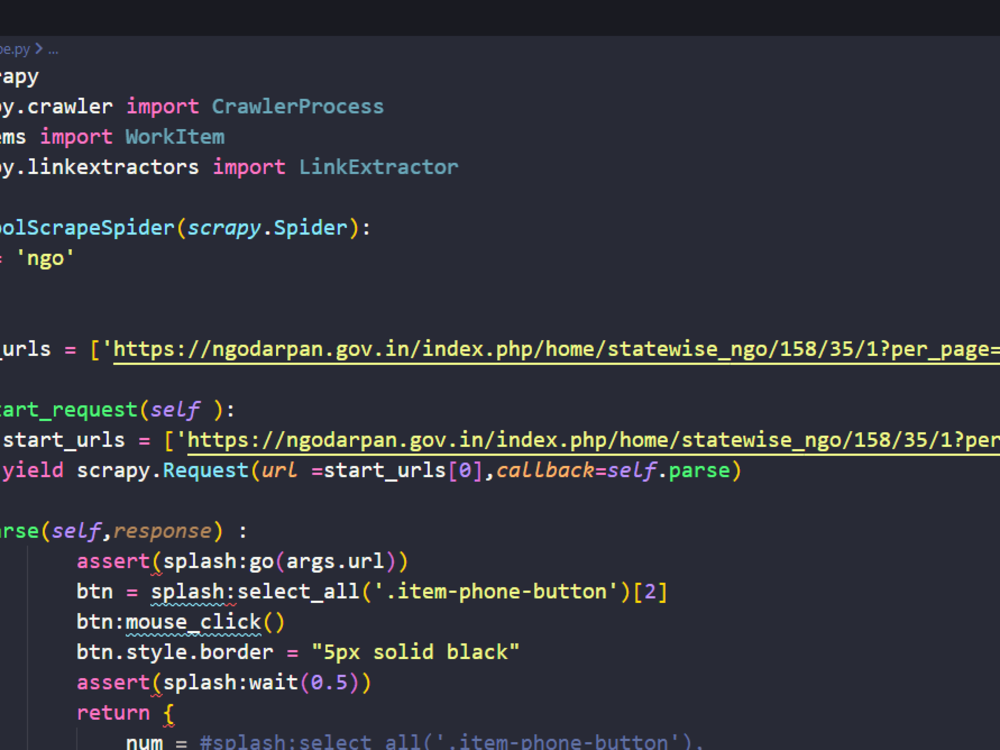Click 'assert' on the splash:wait line
Viewport: 1000px width, 750px height.
point(113,683)
